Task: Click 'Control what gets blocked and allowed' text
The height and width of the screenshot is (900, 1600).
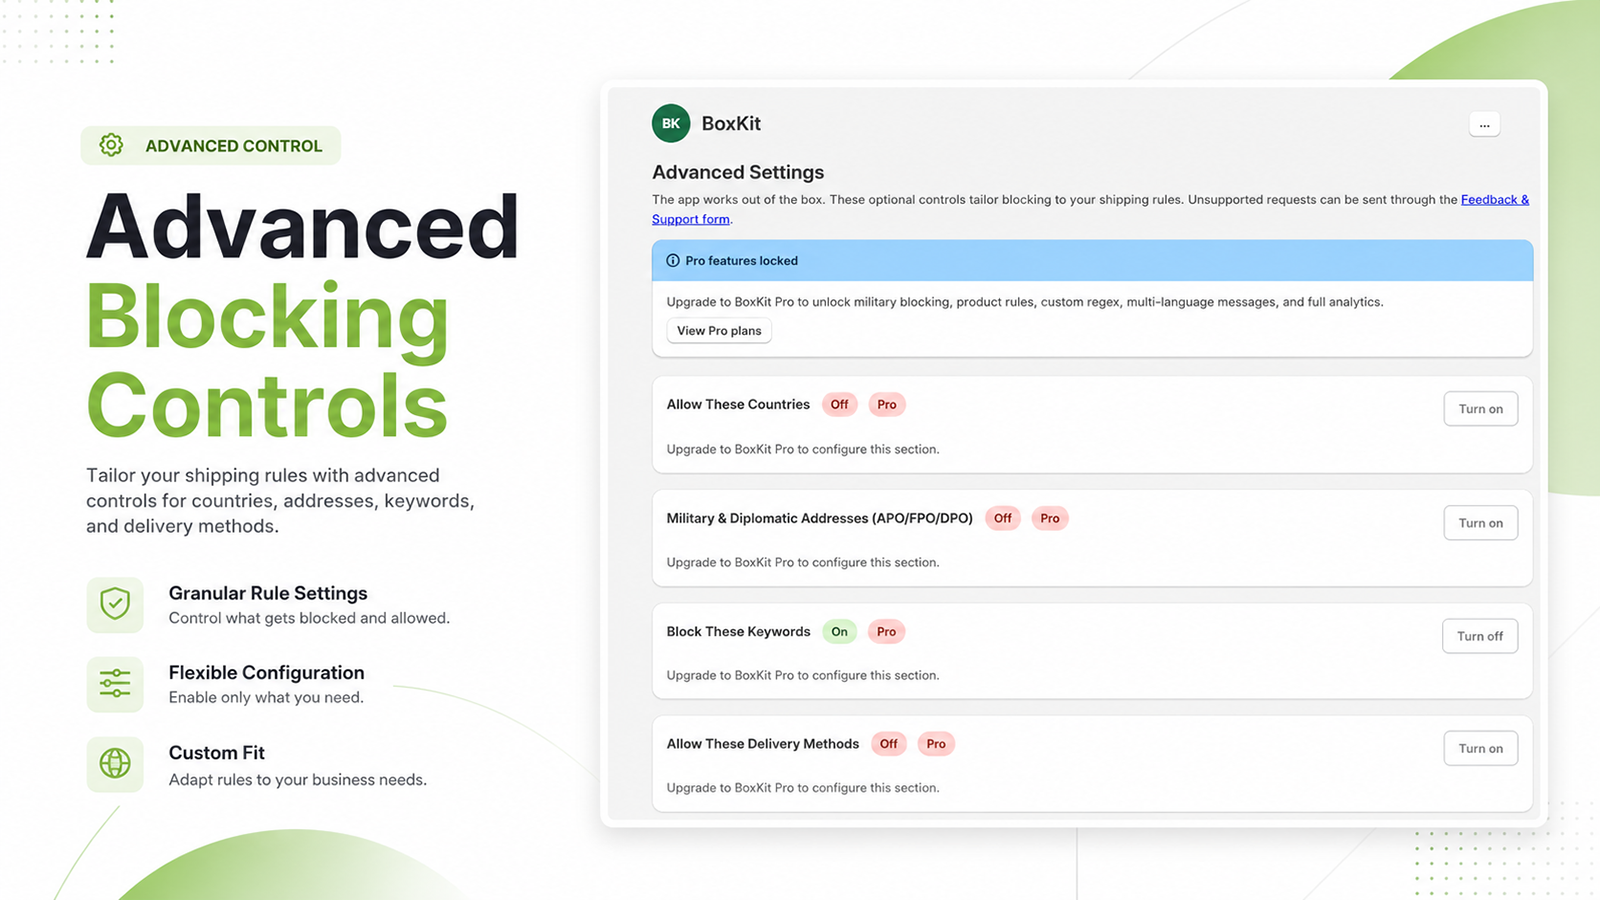Action: click(x=309, y=619)
